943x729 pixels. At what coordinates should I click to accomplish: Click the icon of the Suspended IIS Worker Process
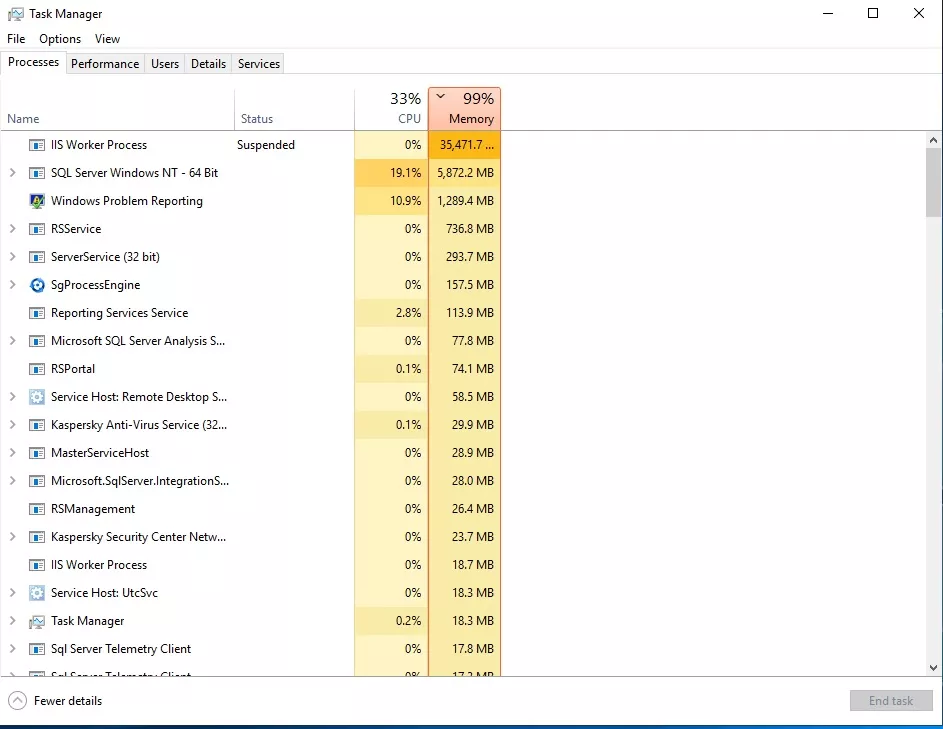coord(37,145)
